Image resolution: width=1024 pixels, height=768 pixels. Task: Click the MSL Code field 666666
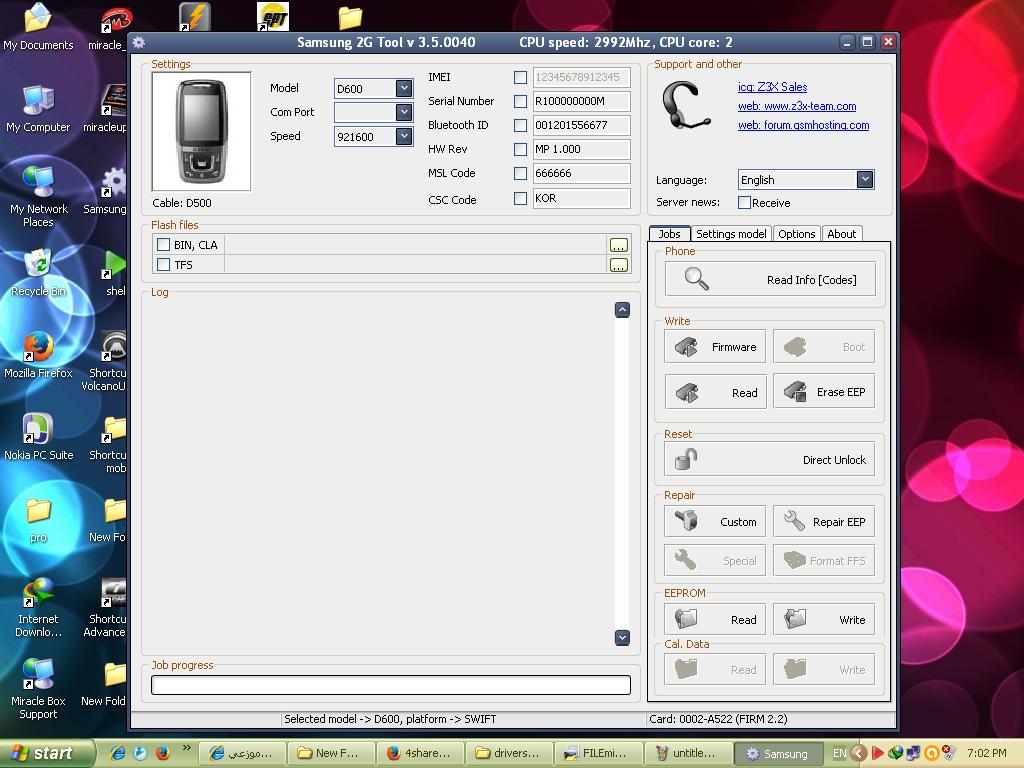581,173
